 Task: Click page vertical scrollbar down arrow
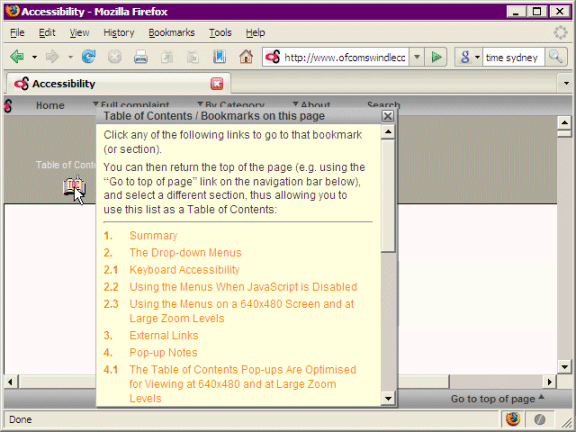point(564,366)
